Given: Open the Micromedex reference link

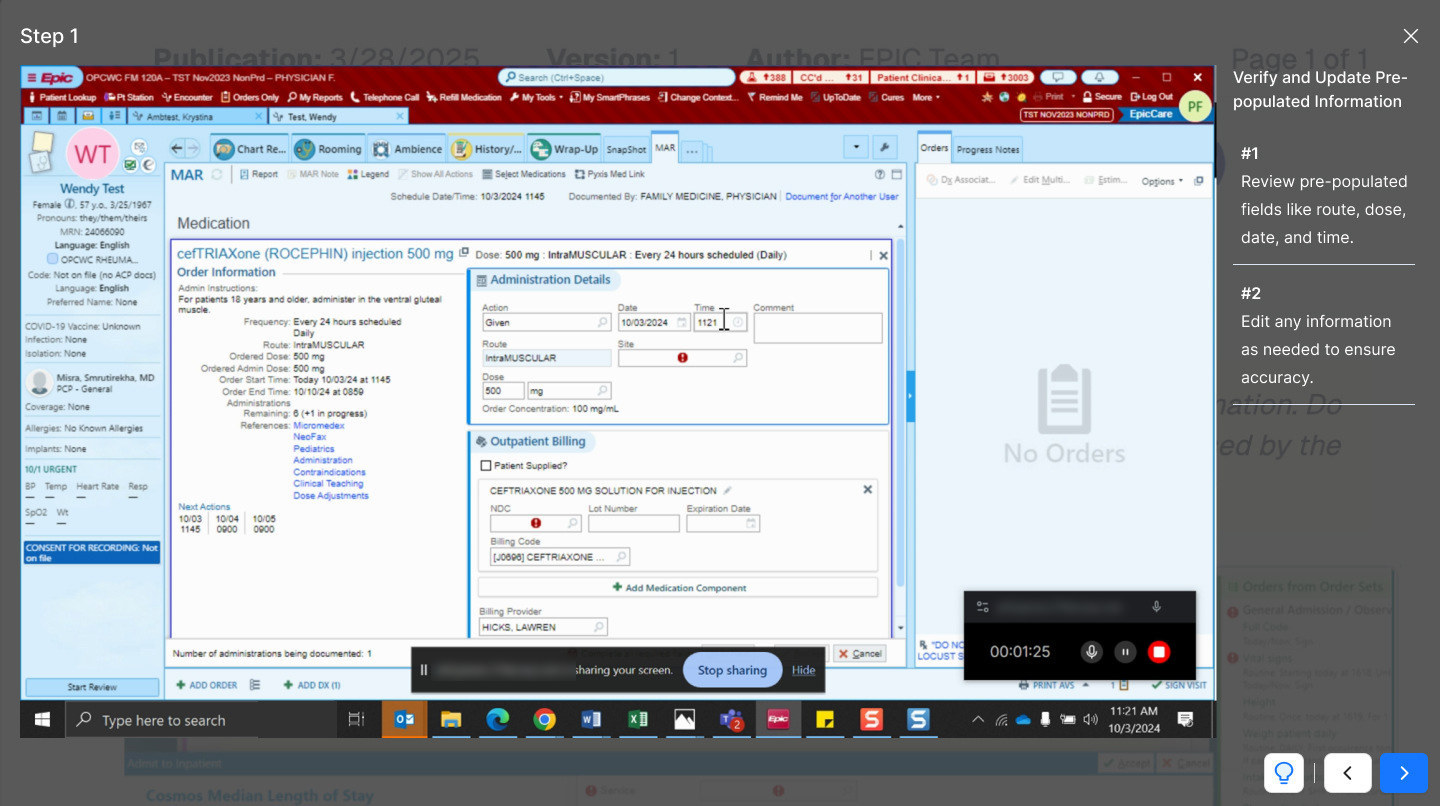Looking at the screenshot, I should click(319, 425).
